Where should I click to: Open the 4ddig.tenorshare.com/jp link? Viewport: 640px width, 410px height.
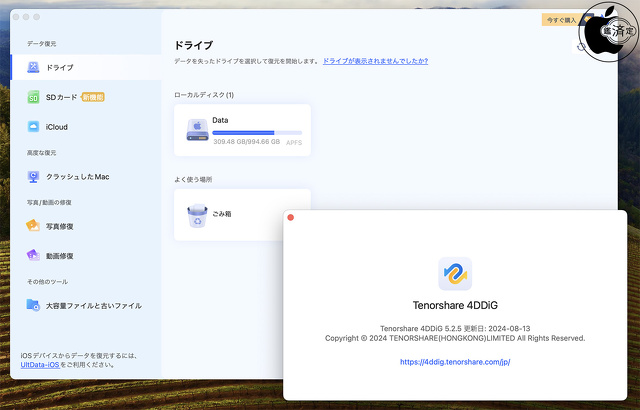455,362
